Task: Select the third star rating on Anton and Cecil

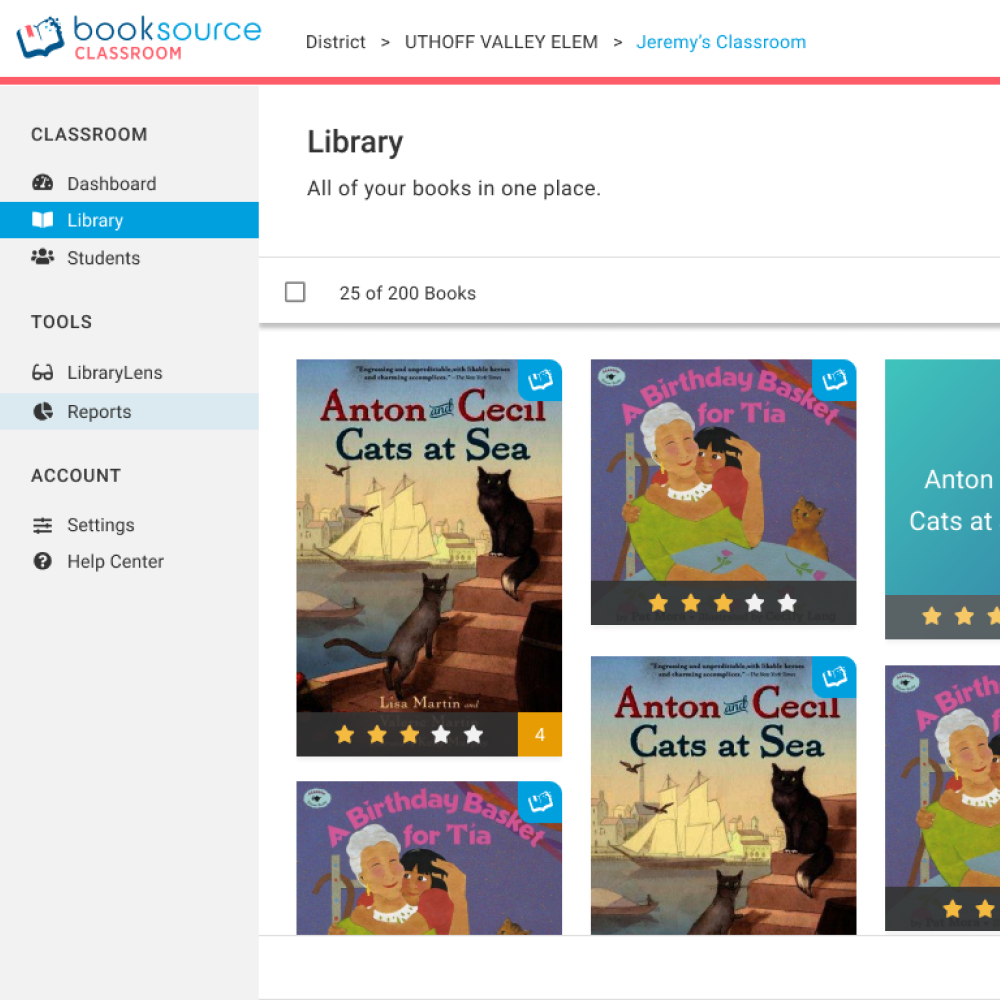Action: [x=408, y=733]
